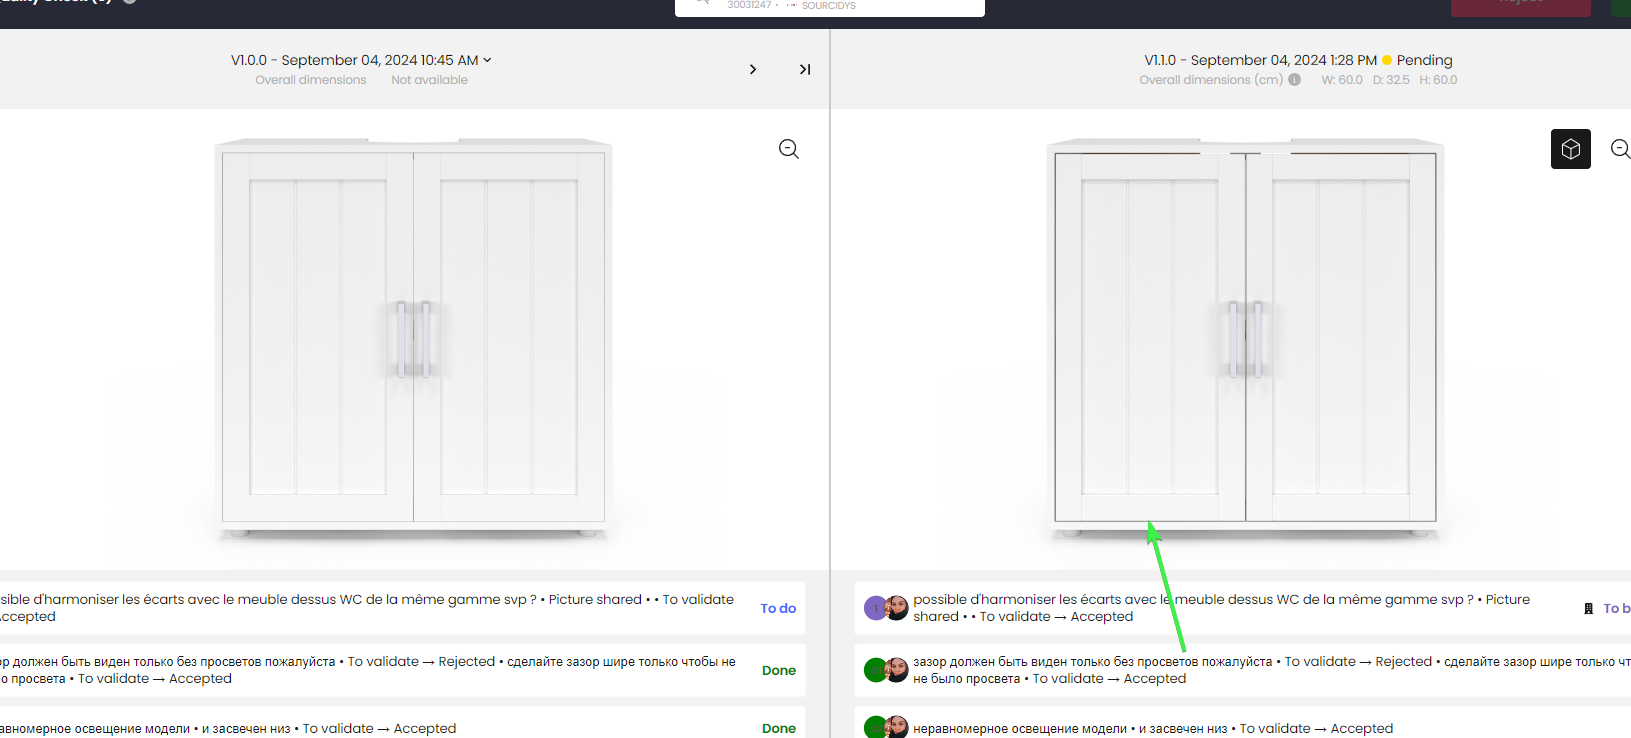Open the V1.0.0 version dropdown
This screenshot has width=1631, height=738.
click(361, 60)
